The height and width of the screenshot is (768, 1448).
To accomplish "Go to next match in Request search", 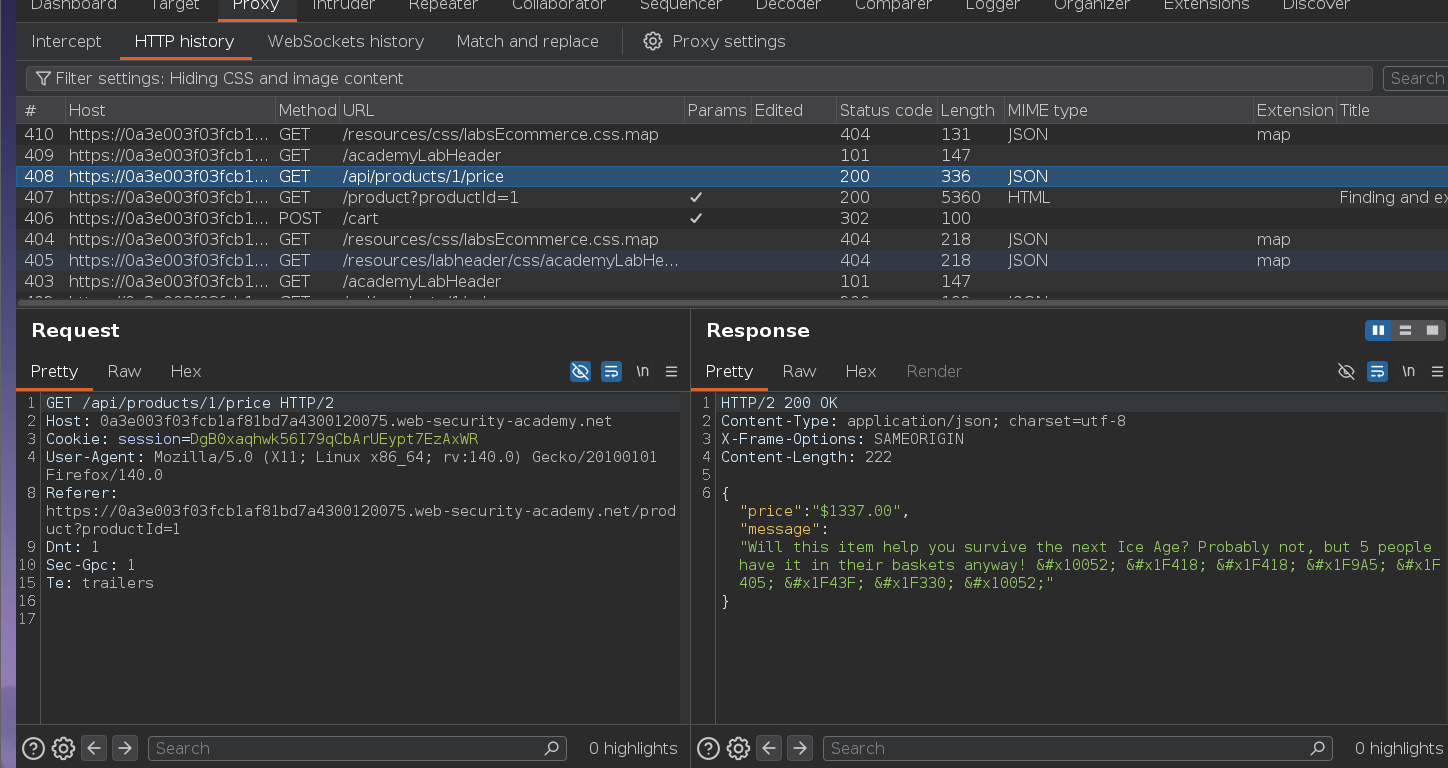I will pyautogui.click(x=124, y=748).
